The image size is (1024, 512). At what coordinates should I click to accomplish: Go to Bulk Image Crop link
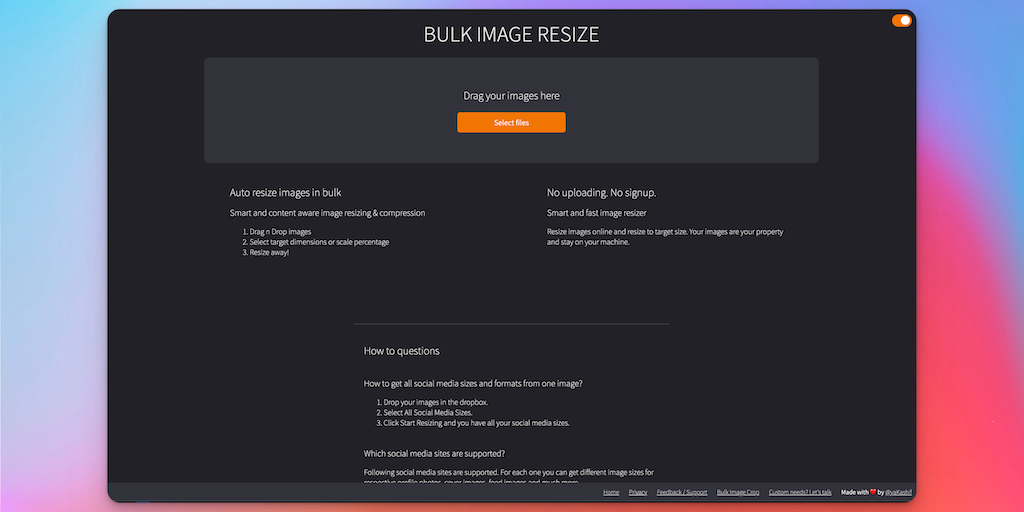pyautogui.click(x=738, y=492)
